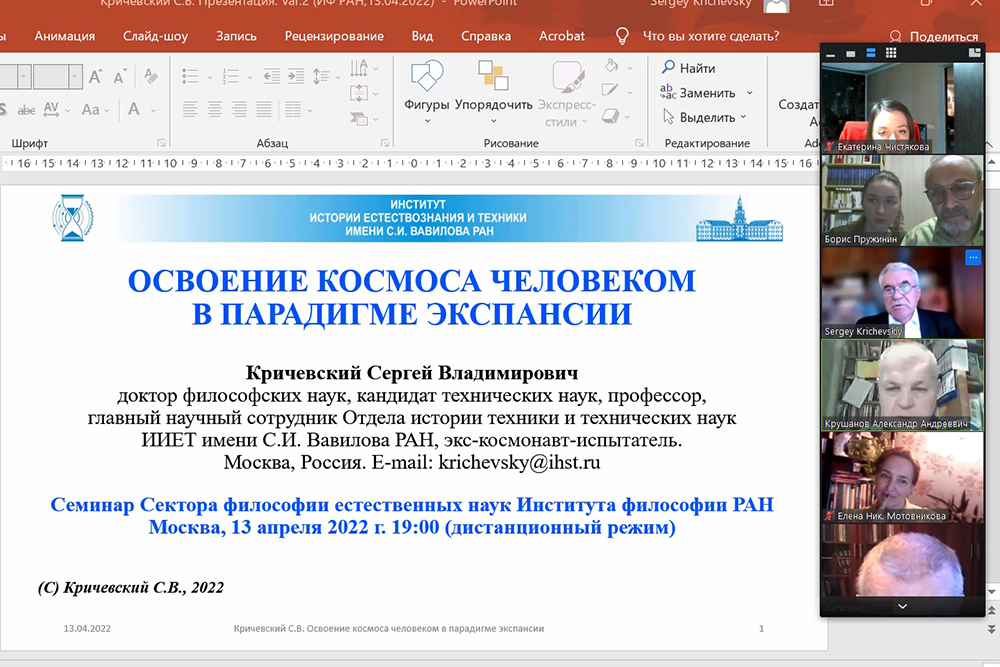The width and height of the screenshot is (1000, 667).
Task: Expand the Выделить dropdown
Action: (x=743, y=117)
